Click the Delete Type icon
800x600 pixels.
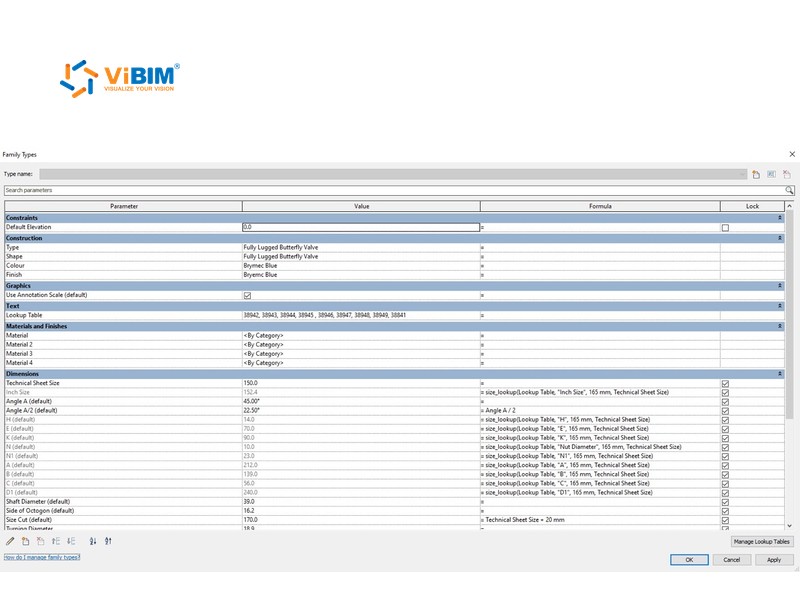(x=787, y=174)
